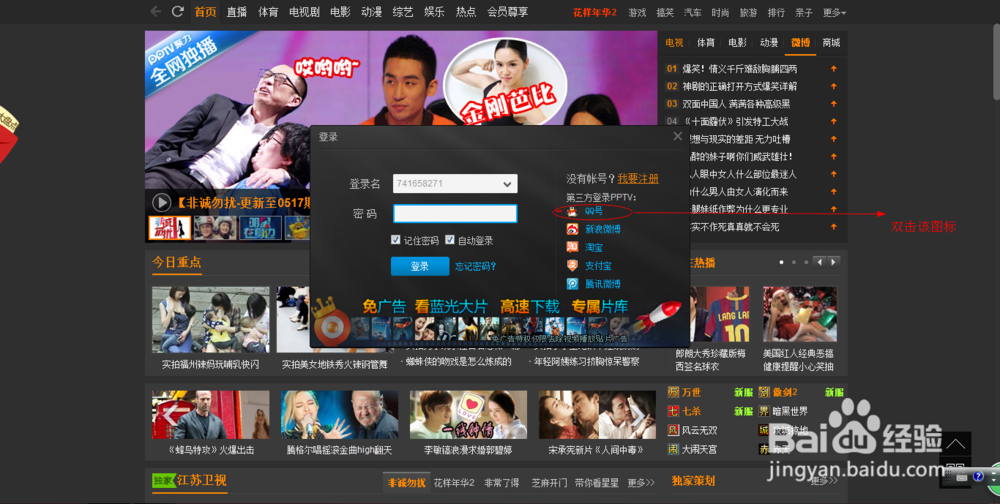Open the 郎朗大秀珍藏版梅西签名球衣 thumbnail
Viewport: 1000px width, 504px height.
pyautogui.click(x=713, y=314)
